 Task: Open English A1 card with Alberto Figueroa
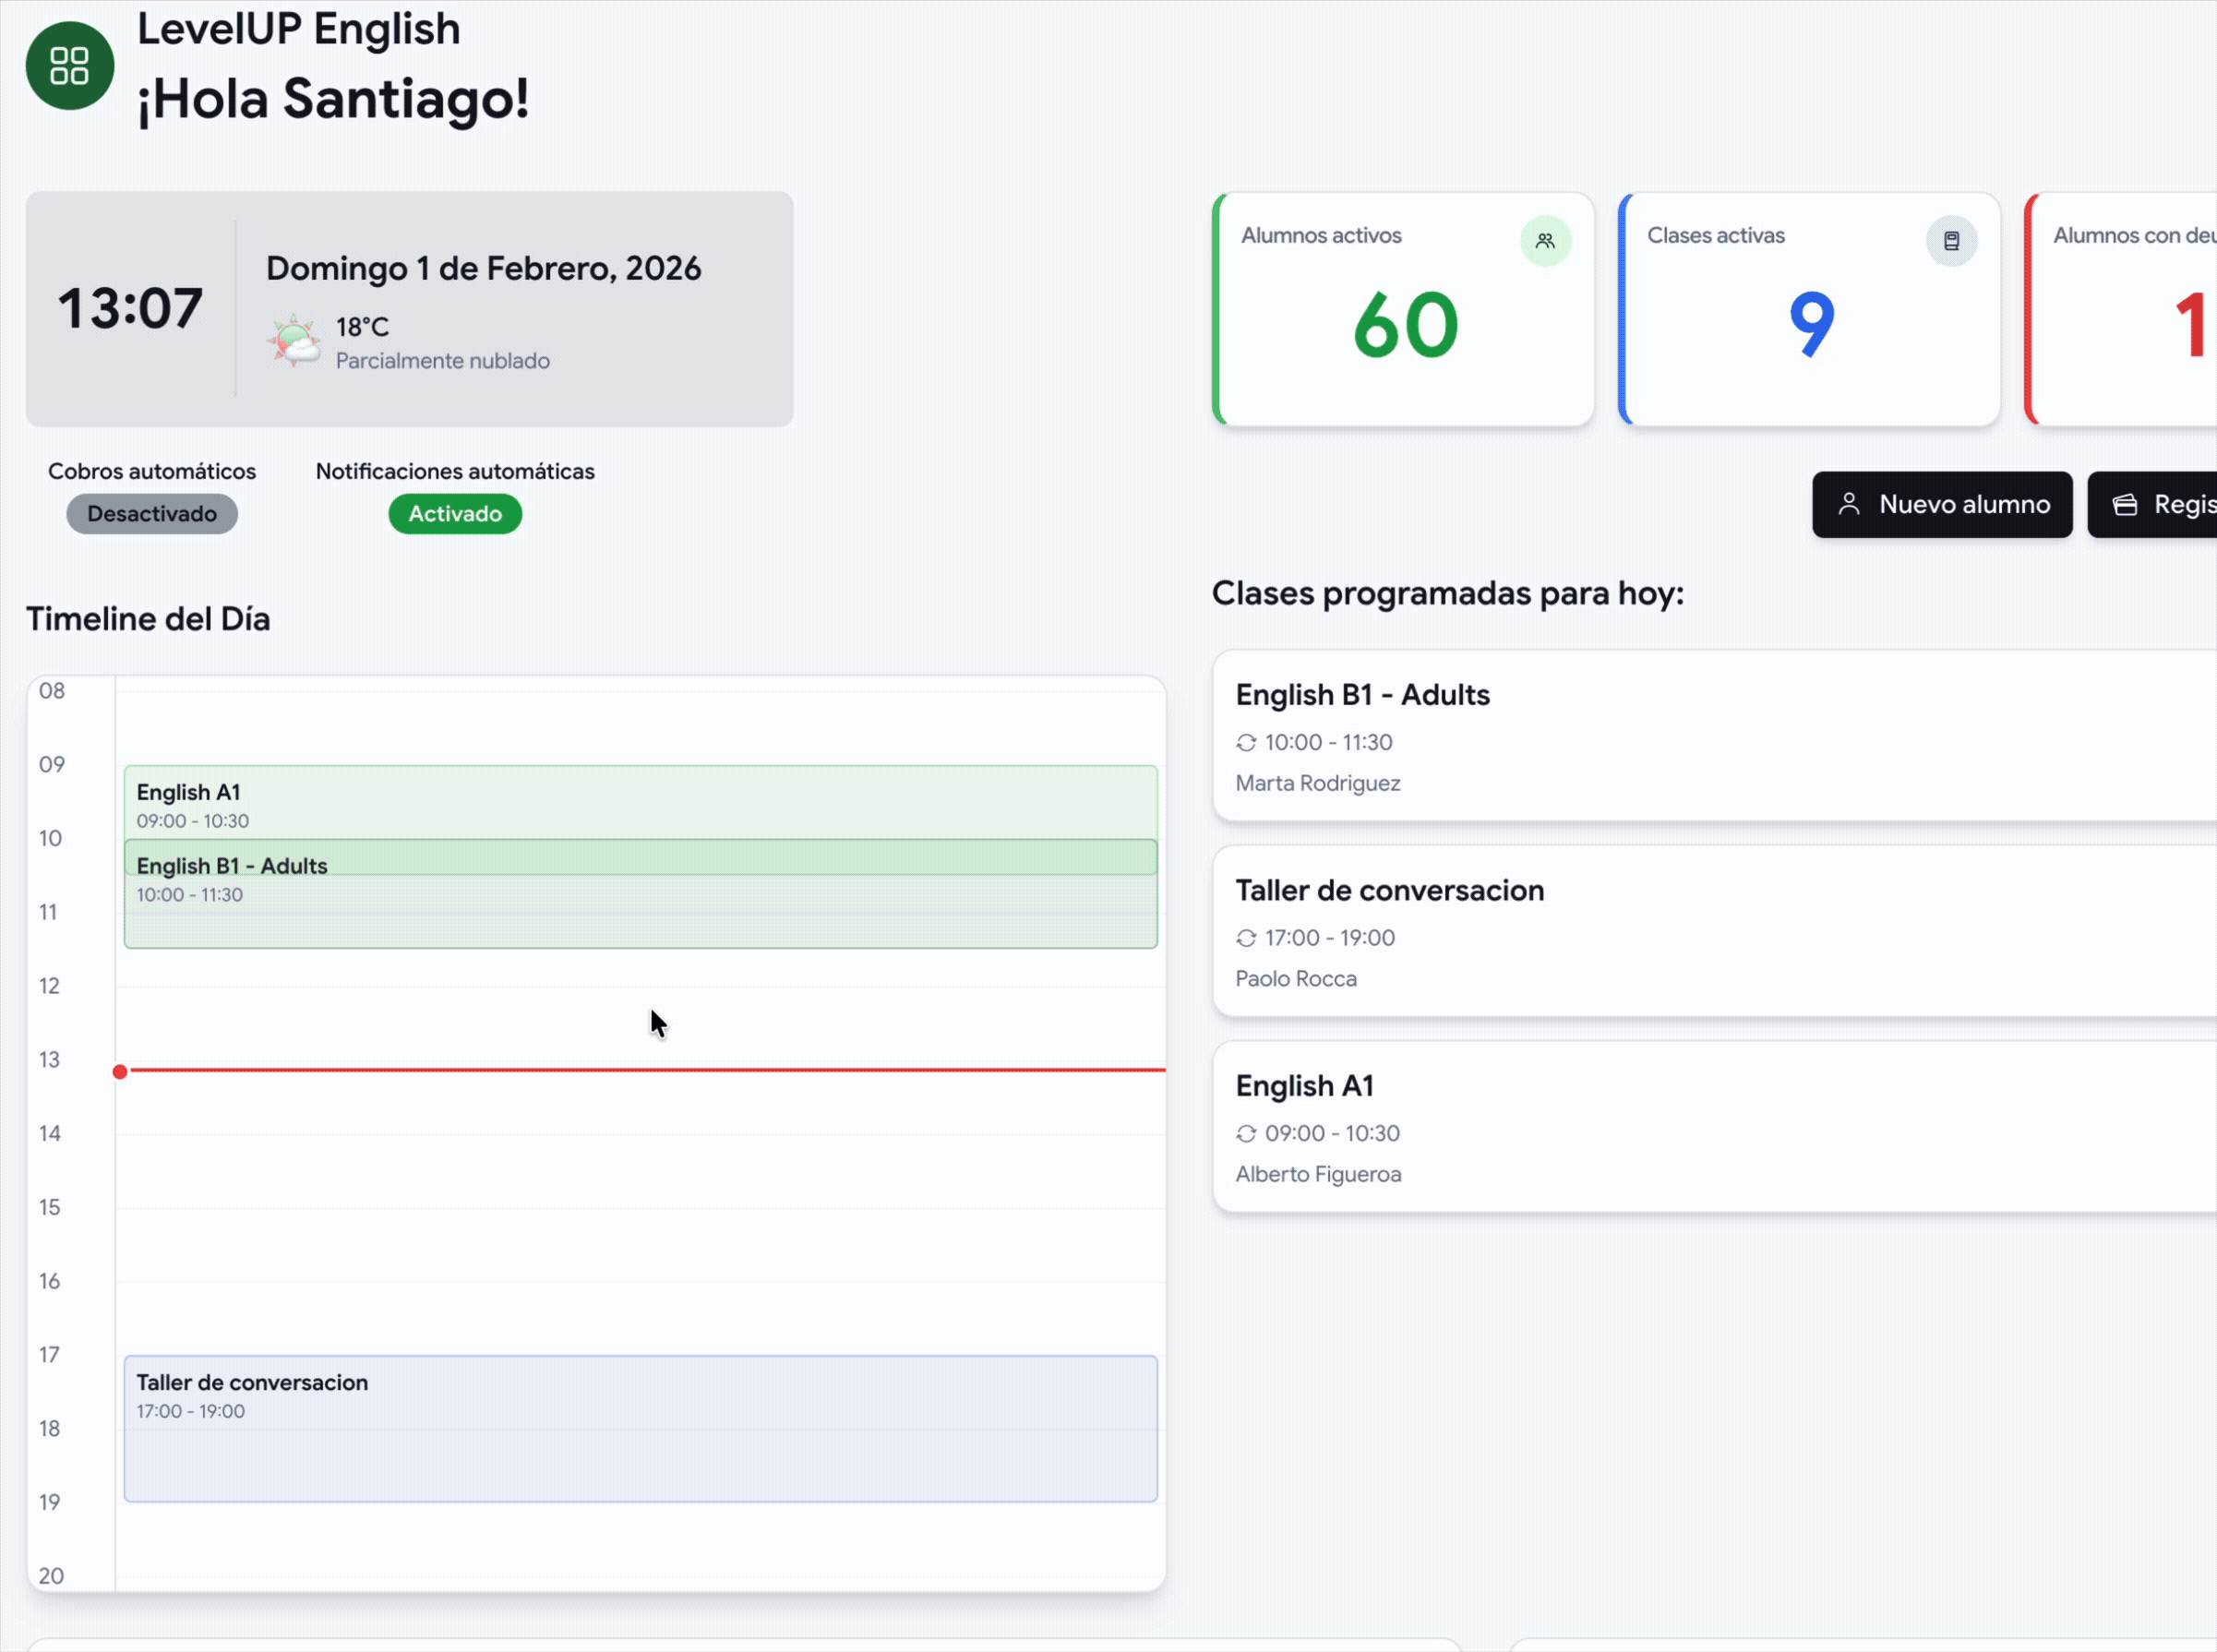point(1700,1127)
